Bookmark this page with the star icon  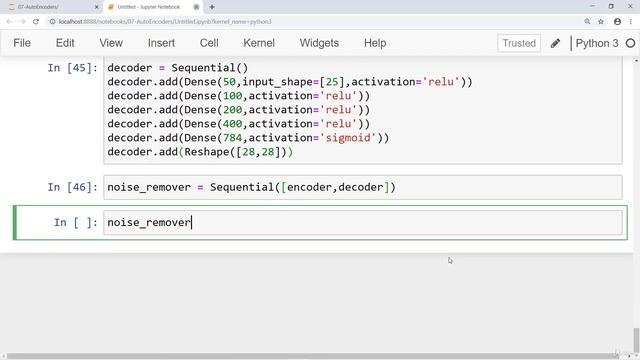click(x=601, y=22)
